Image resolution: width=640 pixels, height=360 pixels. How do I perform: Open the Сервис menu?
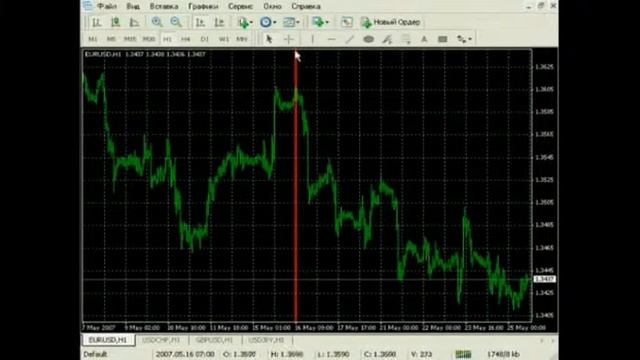[x=240, y=7]
